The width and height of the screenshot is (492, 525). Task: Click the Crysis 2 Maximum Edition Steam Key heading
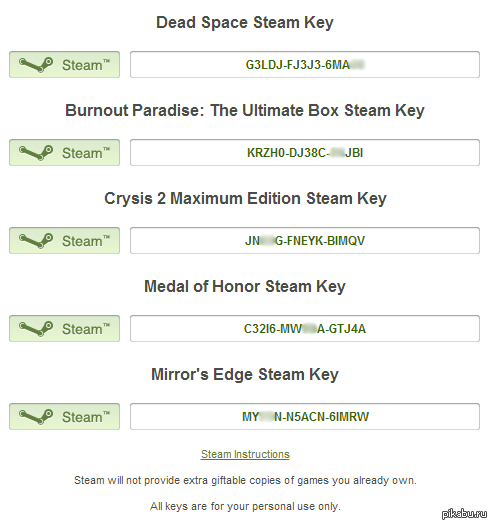245,199
